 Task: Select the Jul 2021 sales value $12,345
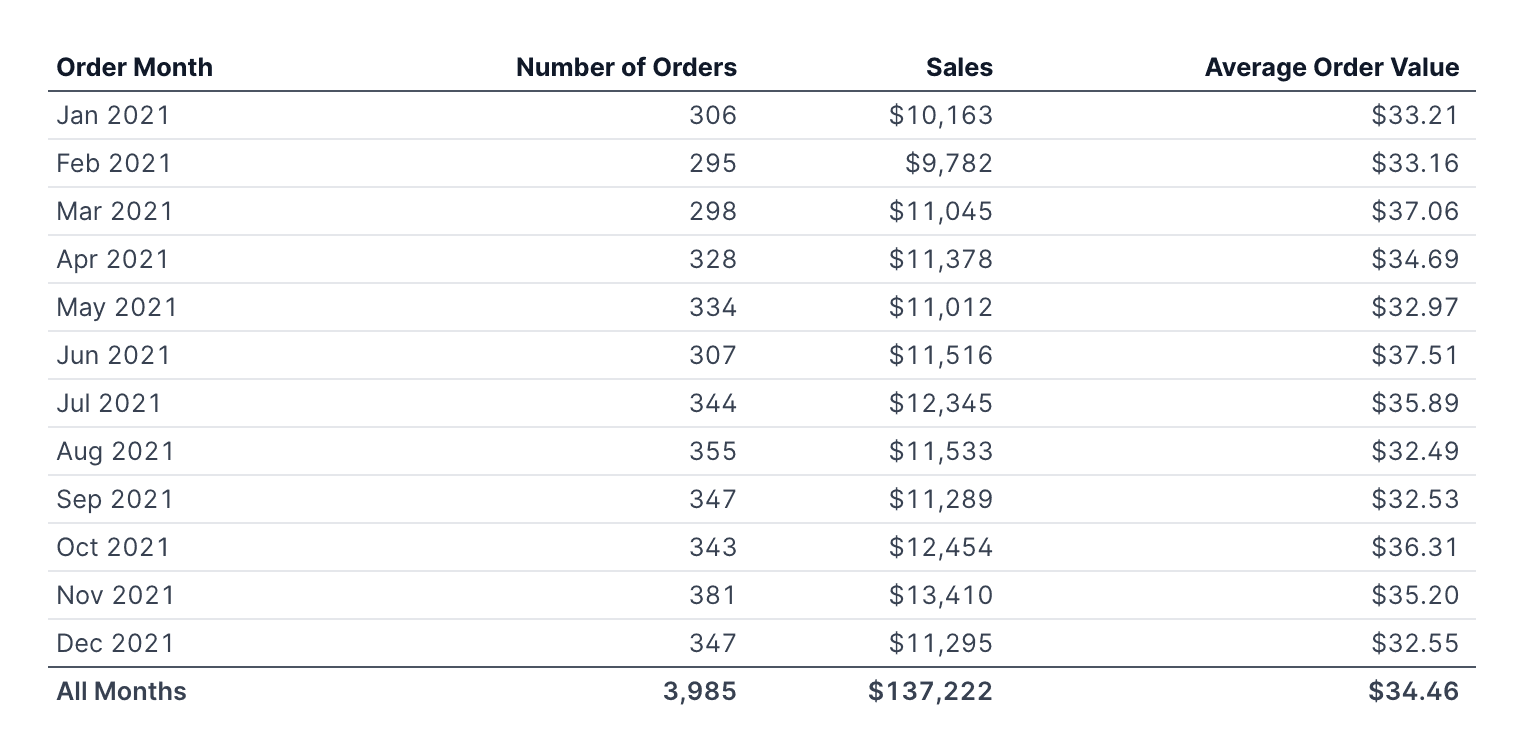(x=940, y=403)
